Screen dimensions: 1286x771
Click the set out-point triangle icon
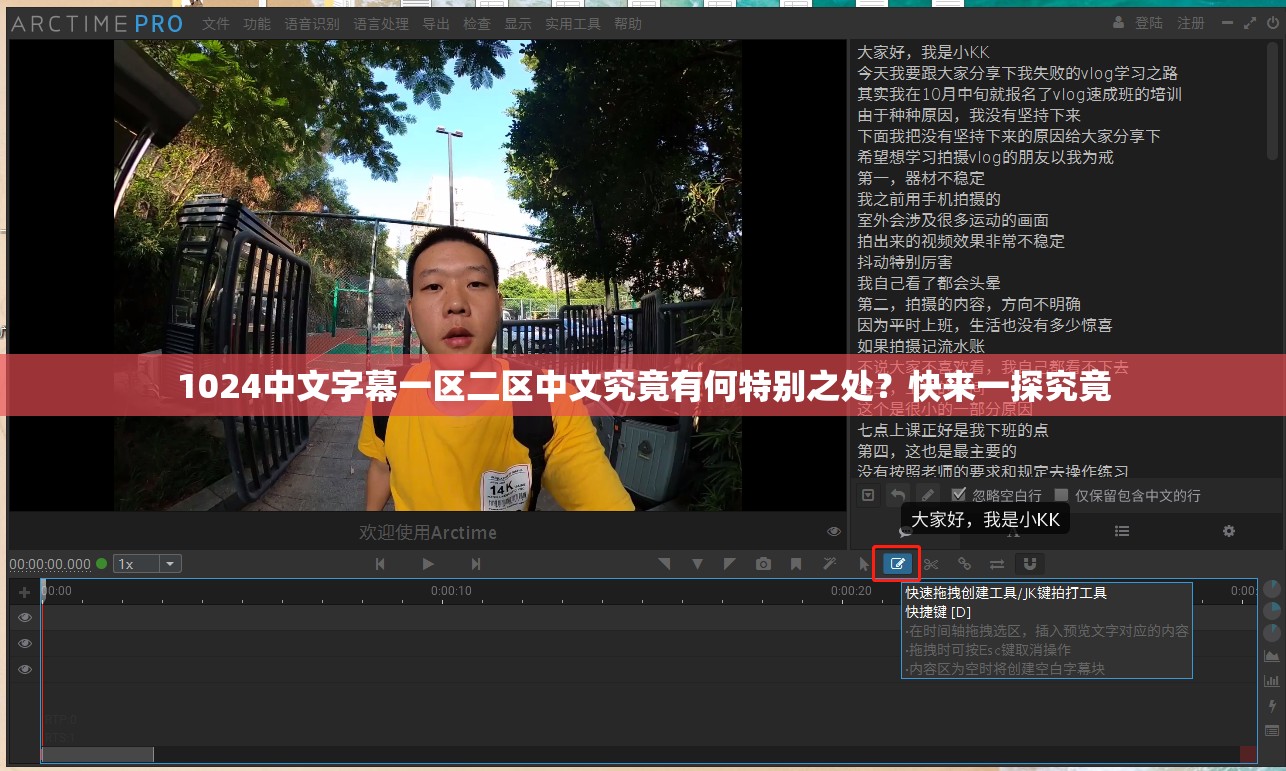coord(730,564)
